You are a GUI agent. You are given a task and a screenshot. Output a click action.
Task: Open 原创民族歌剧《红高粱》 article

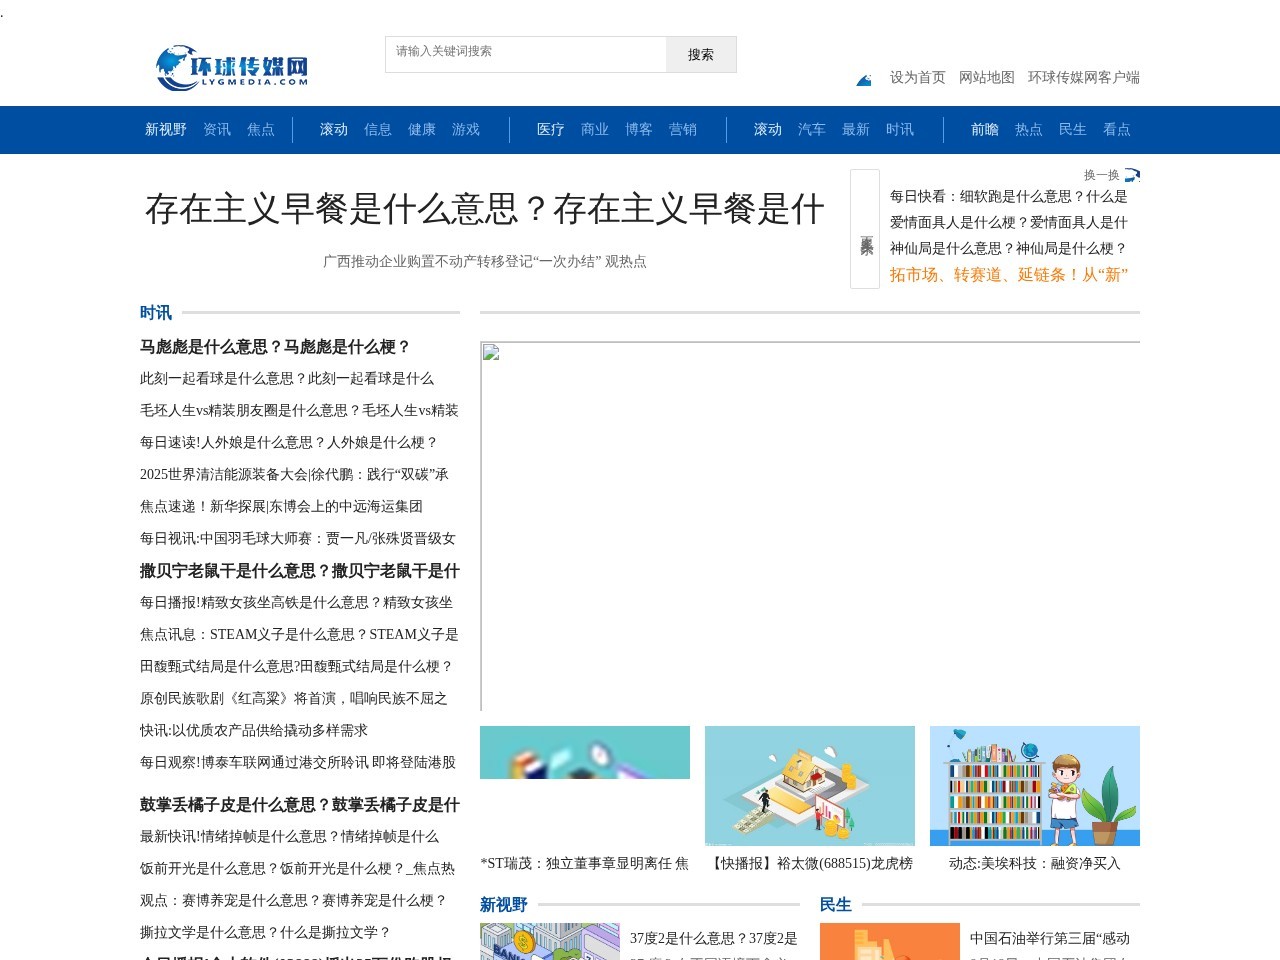[x=294, y=698]
